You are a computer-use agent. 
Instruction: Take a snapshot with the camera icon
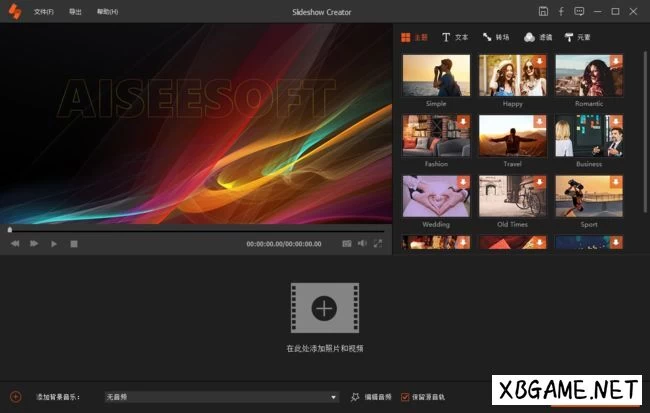347,243
